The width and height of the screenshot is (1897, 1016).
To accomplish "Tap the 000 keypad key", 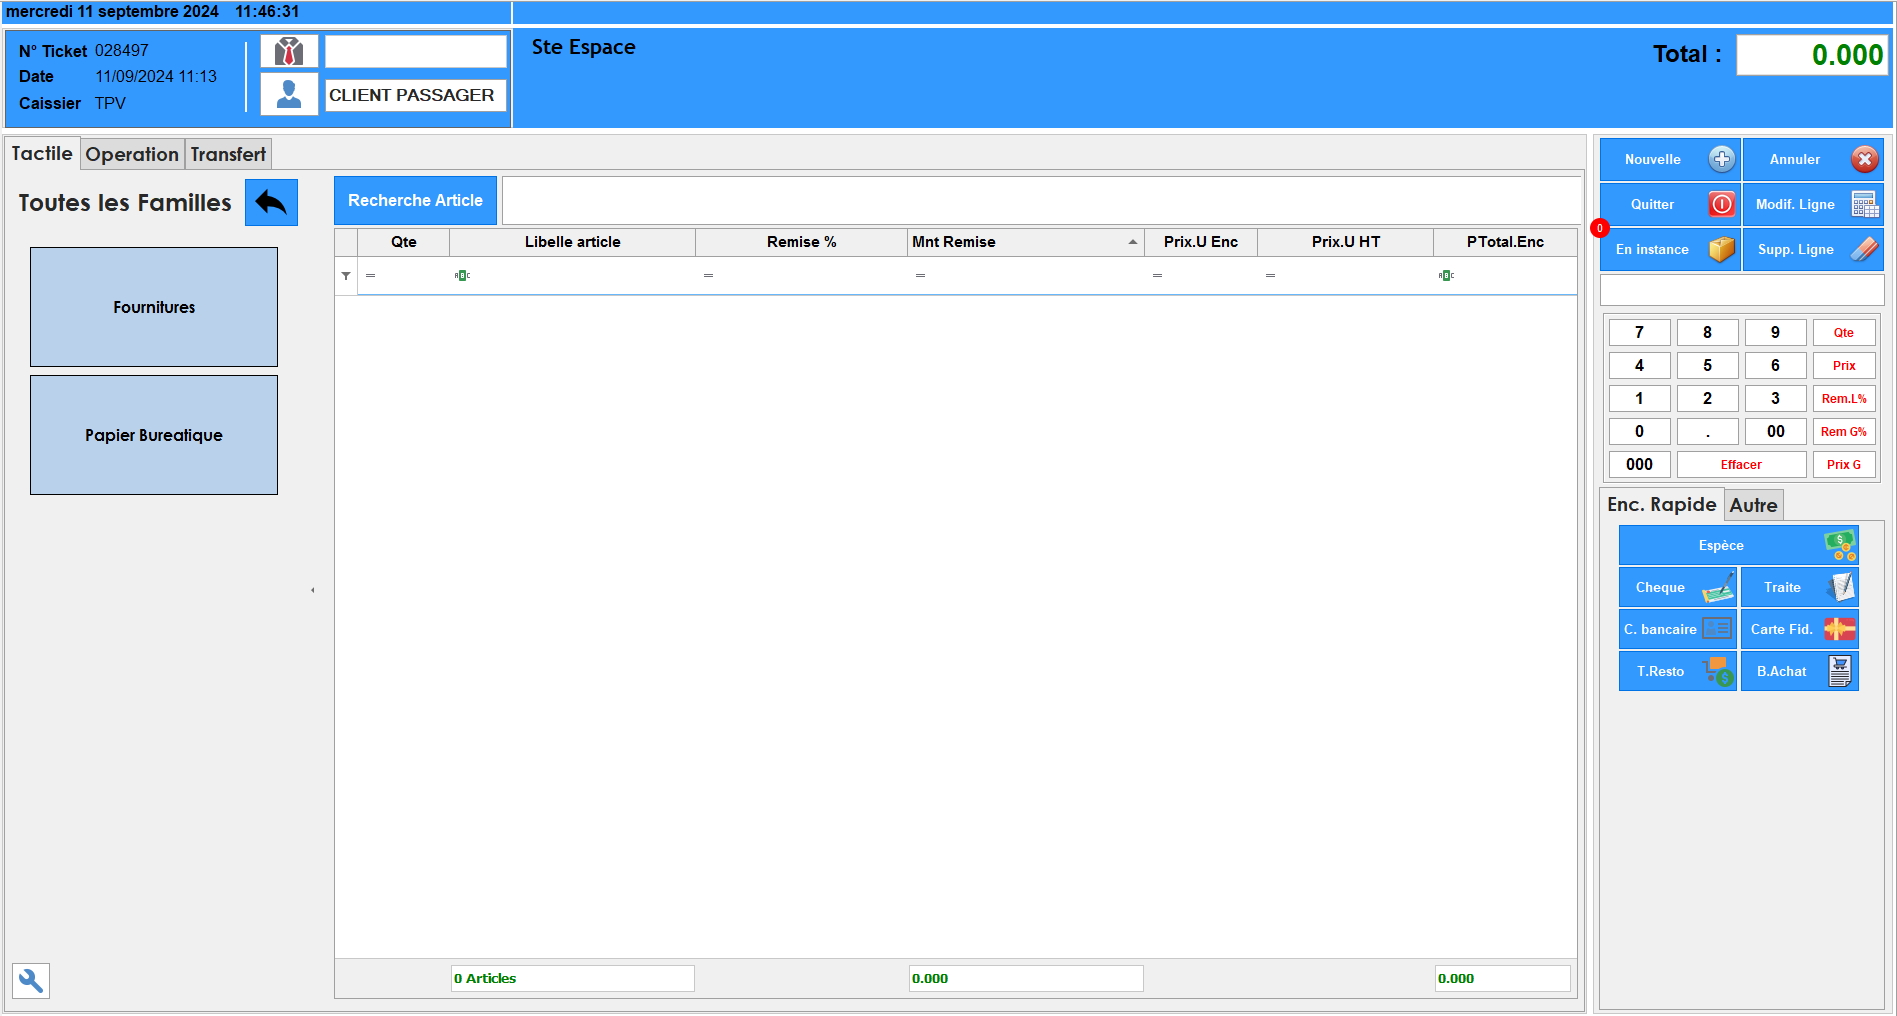I will (x=1639, y=465).
